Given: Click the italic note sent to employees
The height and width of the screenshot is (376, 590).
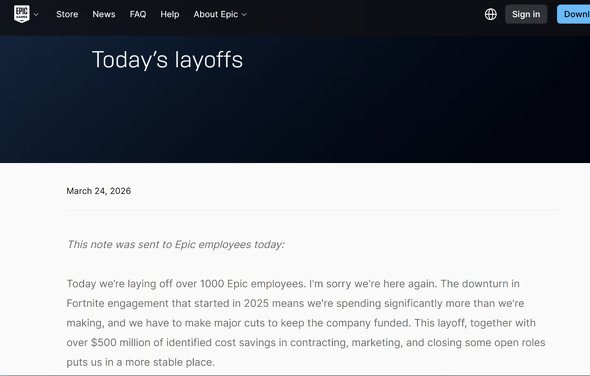Looking at the screenshot, I should (176, 245).
